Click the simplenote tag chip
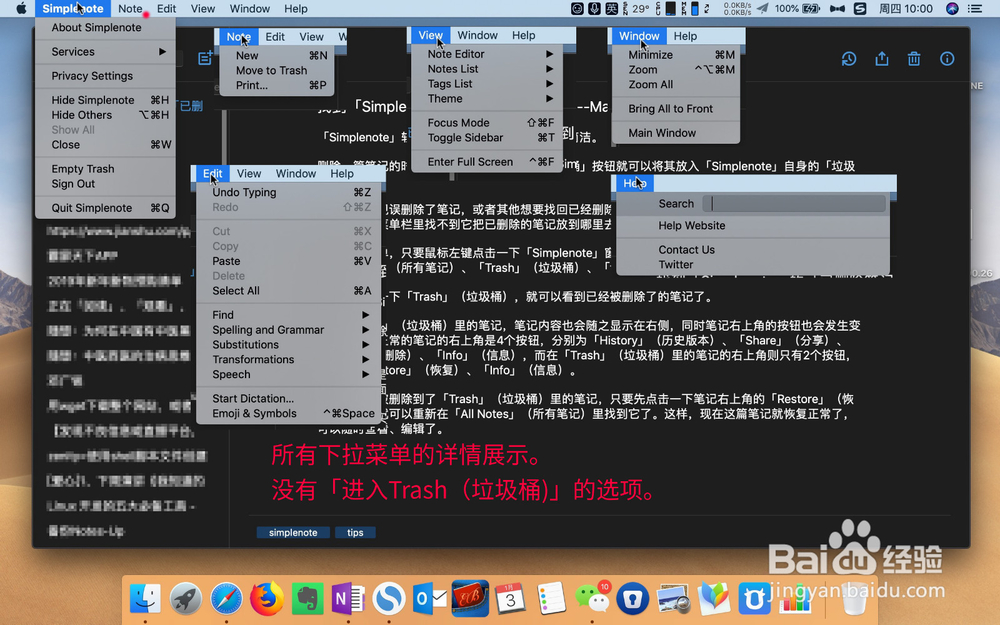 [x=293, y=533]
